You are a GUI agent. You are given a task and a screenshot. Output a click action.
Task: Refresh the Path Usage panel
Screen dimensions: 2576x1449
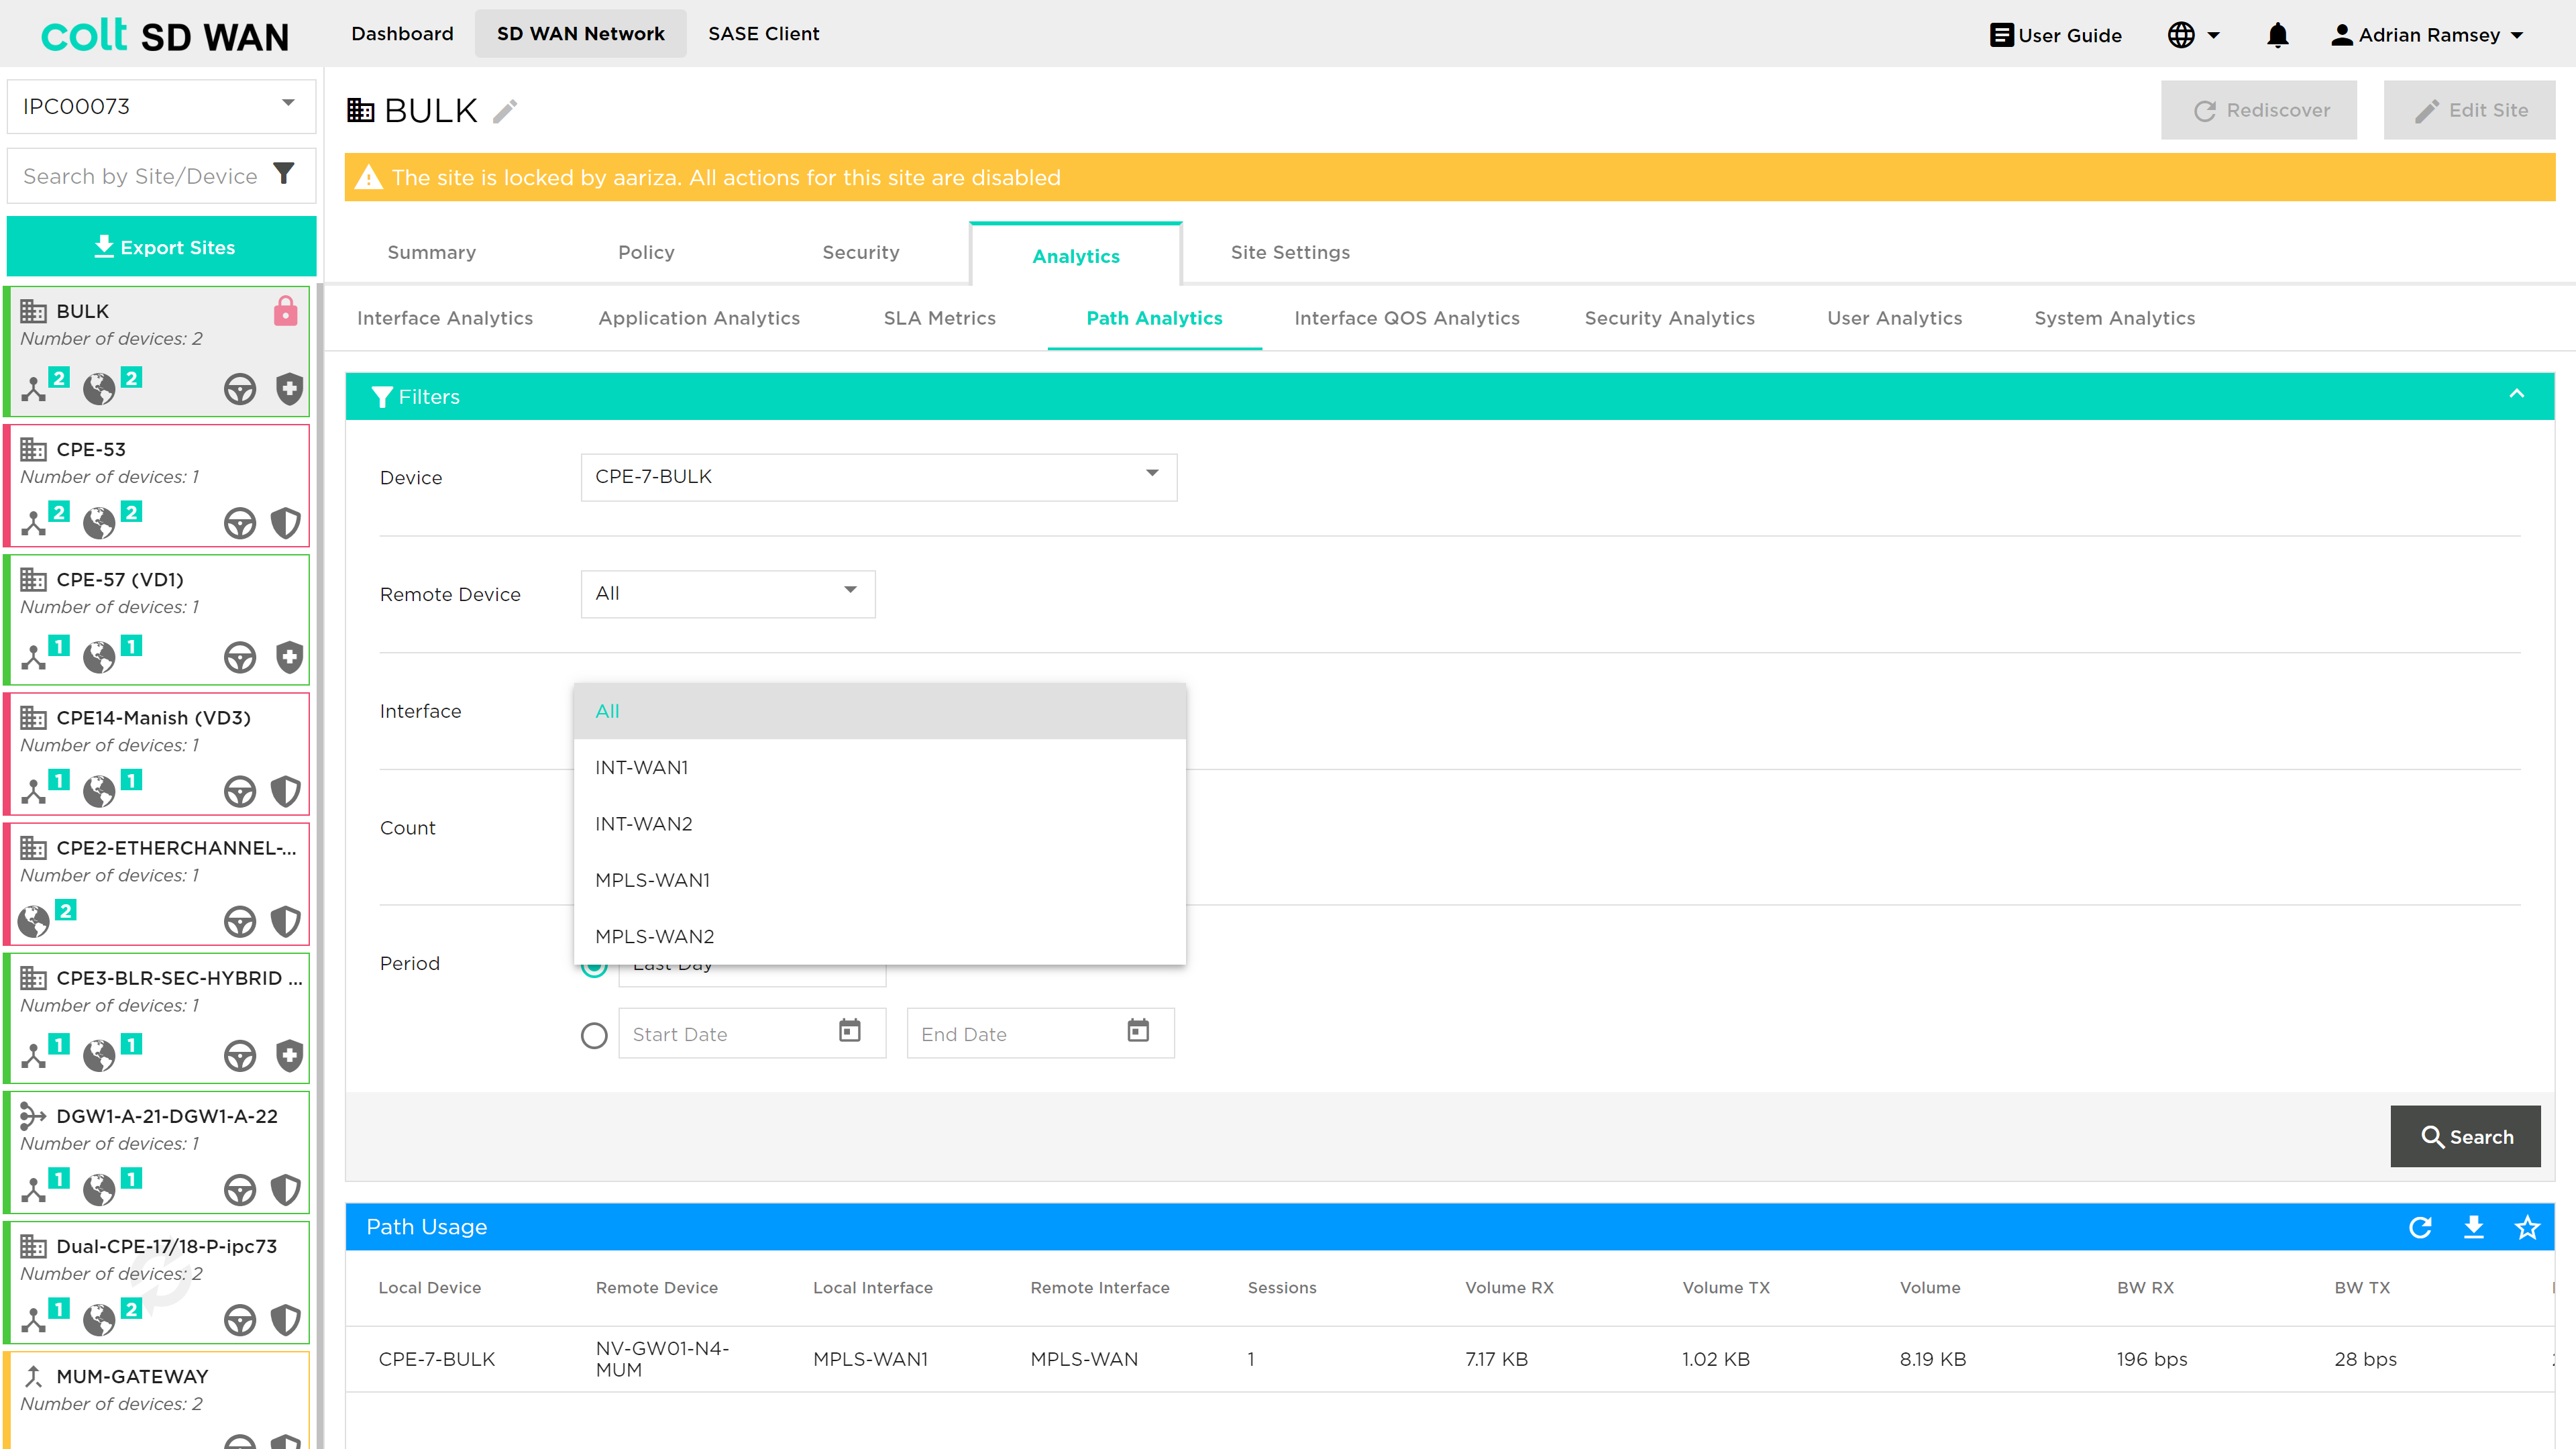2420,1227
